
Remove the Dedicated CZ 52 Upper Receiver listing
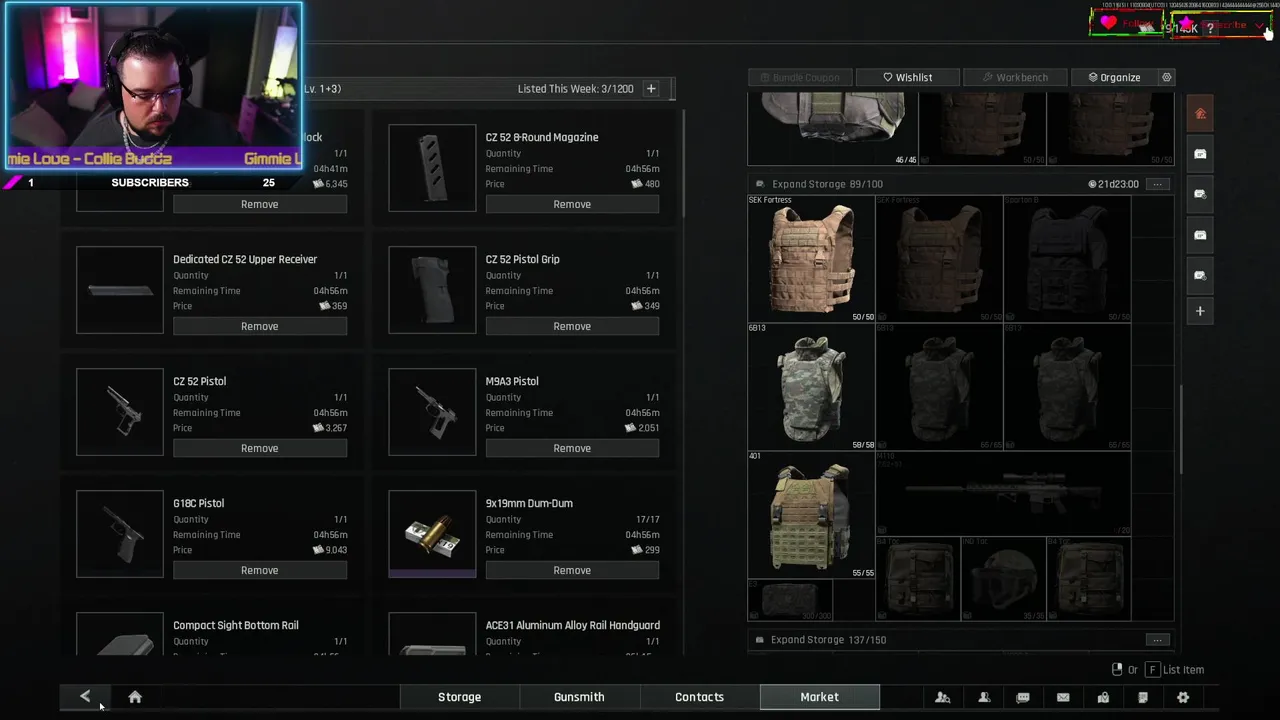[x=259, y=326]
